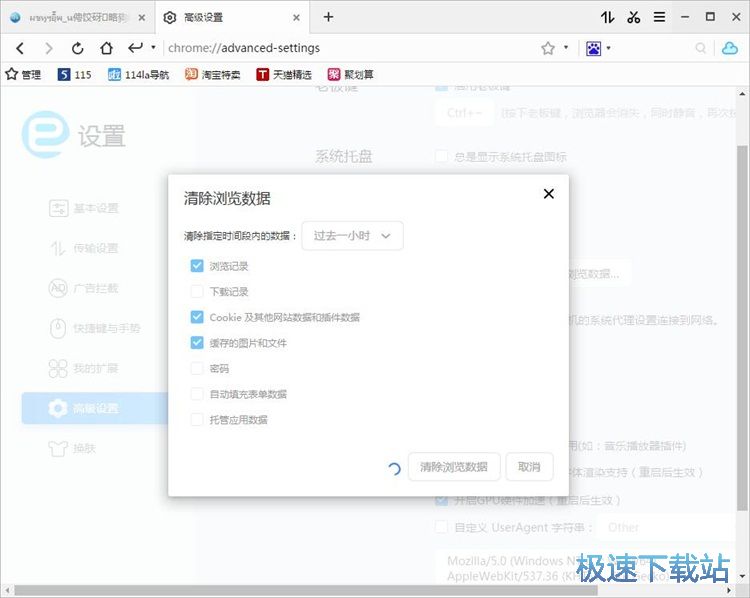Open the 114la导航 bookmark
This screenshot has width=750, height=598.
click(x=138, y=75)
